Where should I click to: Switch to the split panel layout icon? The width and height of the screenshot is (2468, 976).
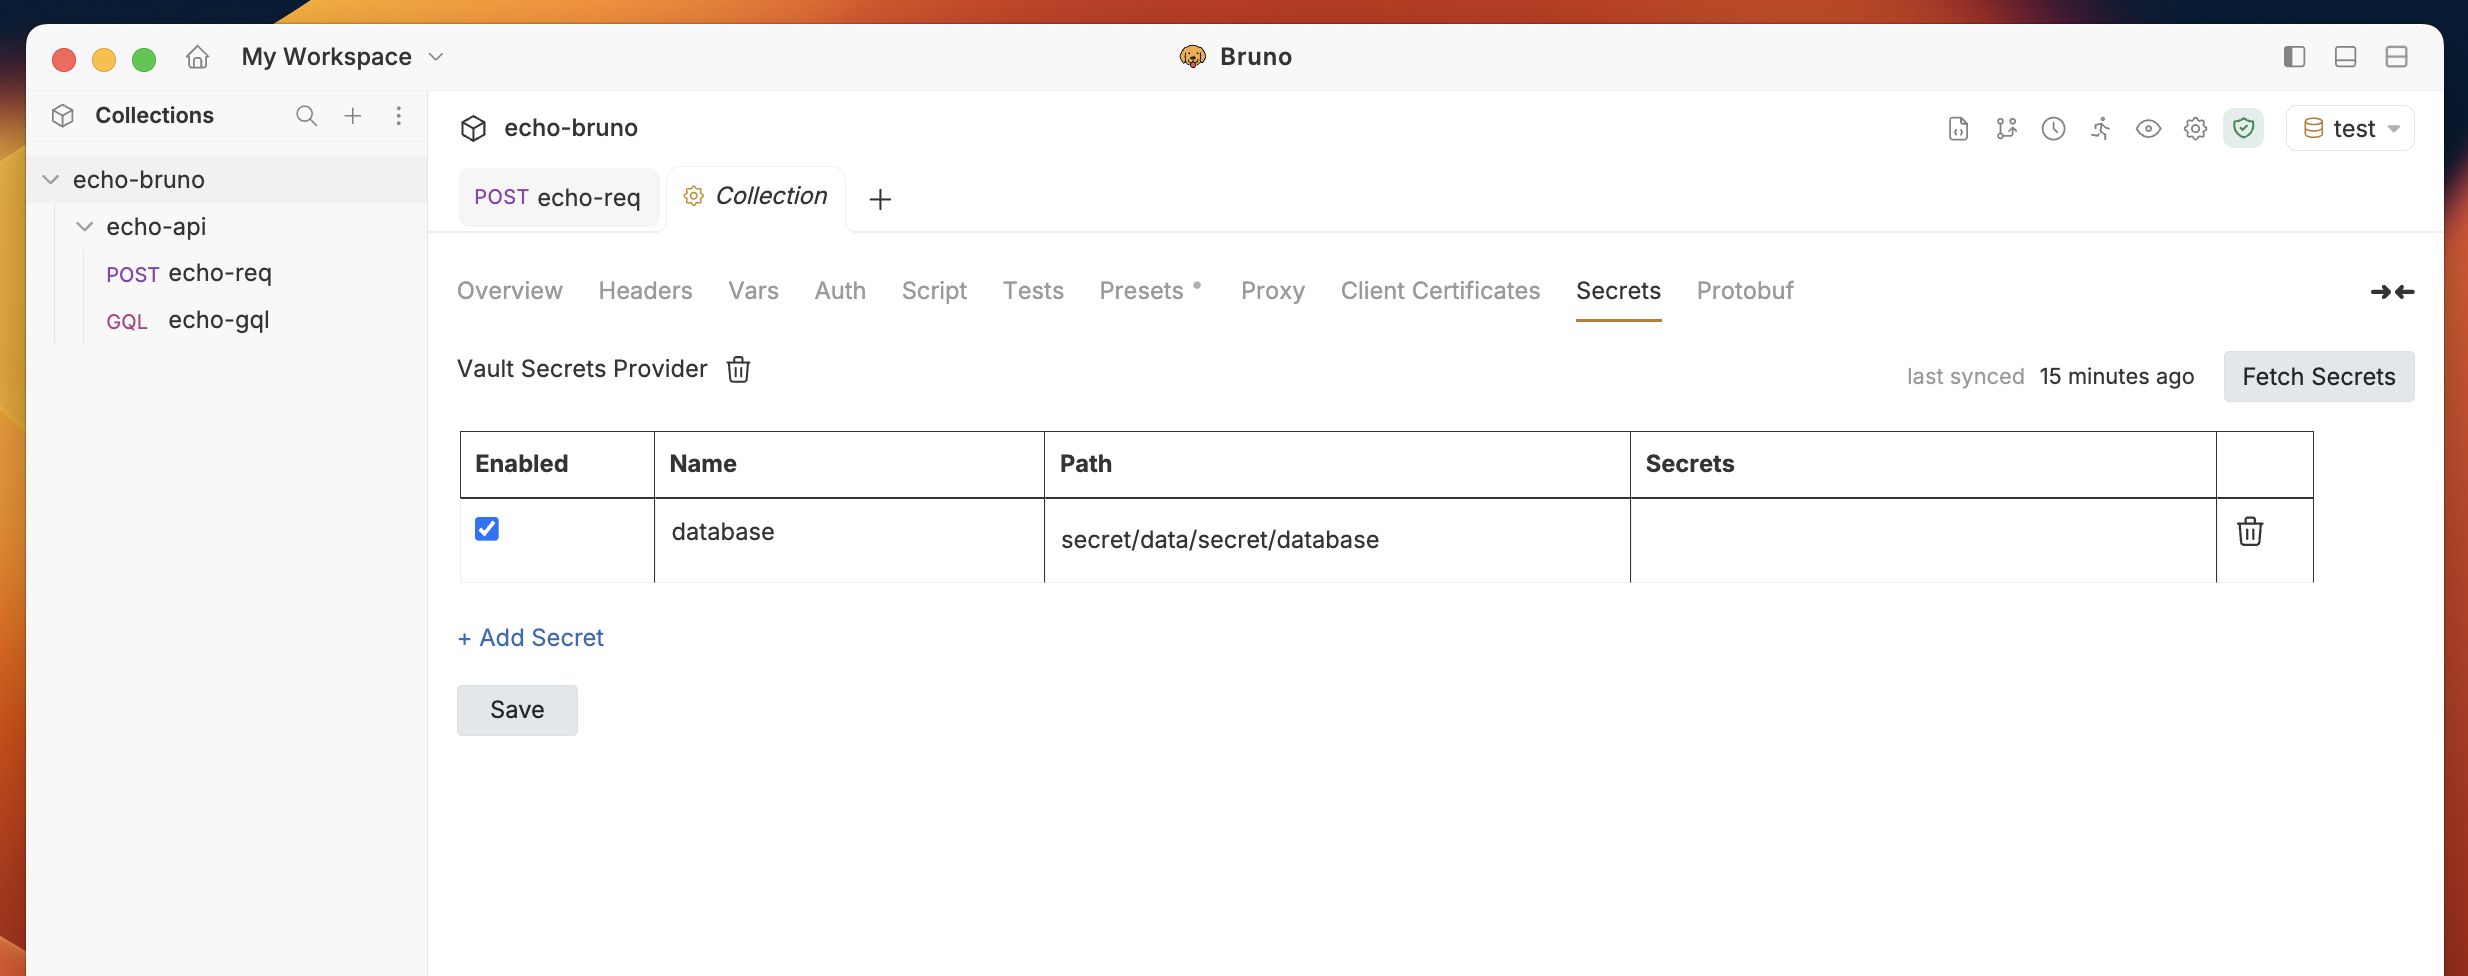pyautogui.click(x=2397, y=57)
